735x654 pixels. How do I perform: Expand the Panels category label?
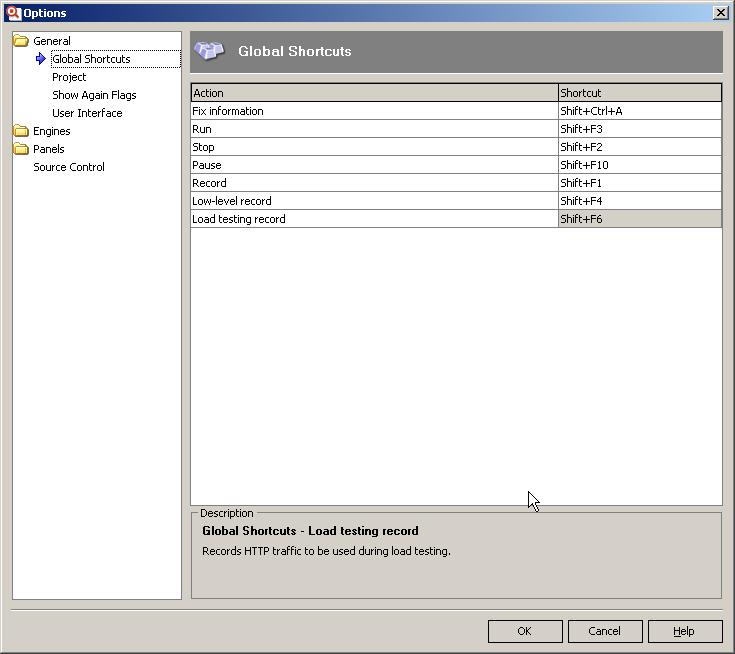[49, 149]
